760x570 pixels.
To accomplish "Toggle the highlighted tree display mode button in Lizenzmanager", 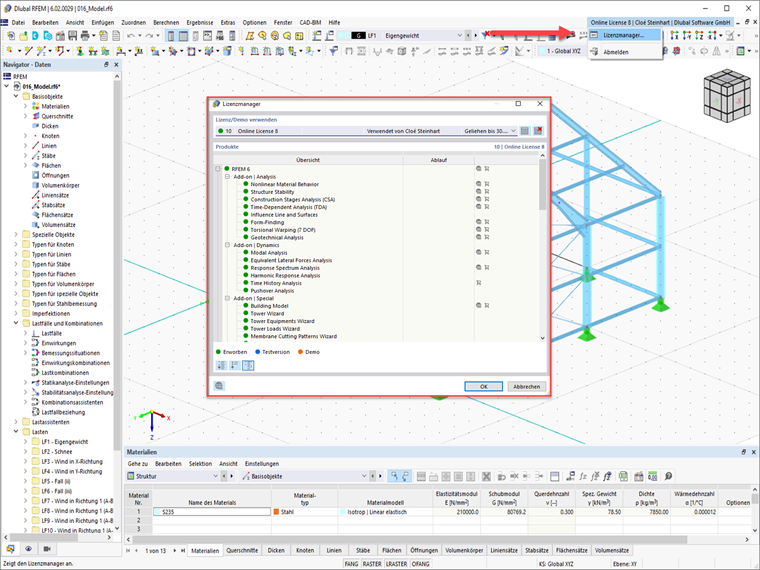I will [x=248, y=365].
